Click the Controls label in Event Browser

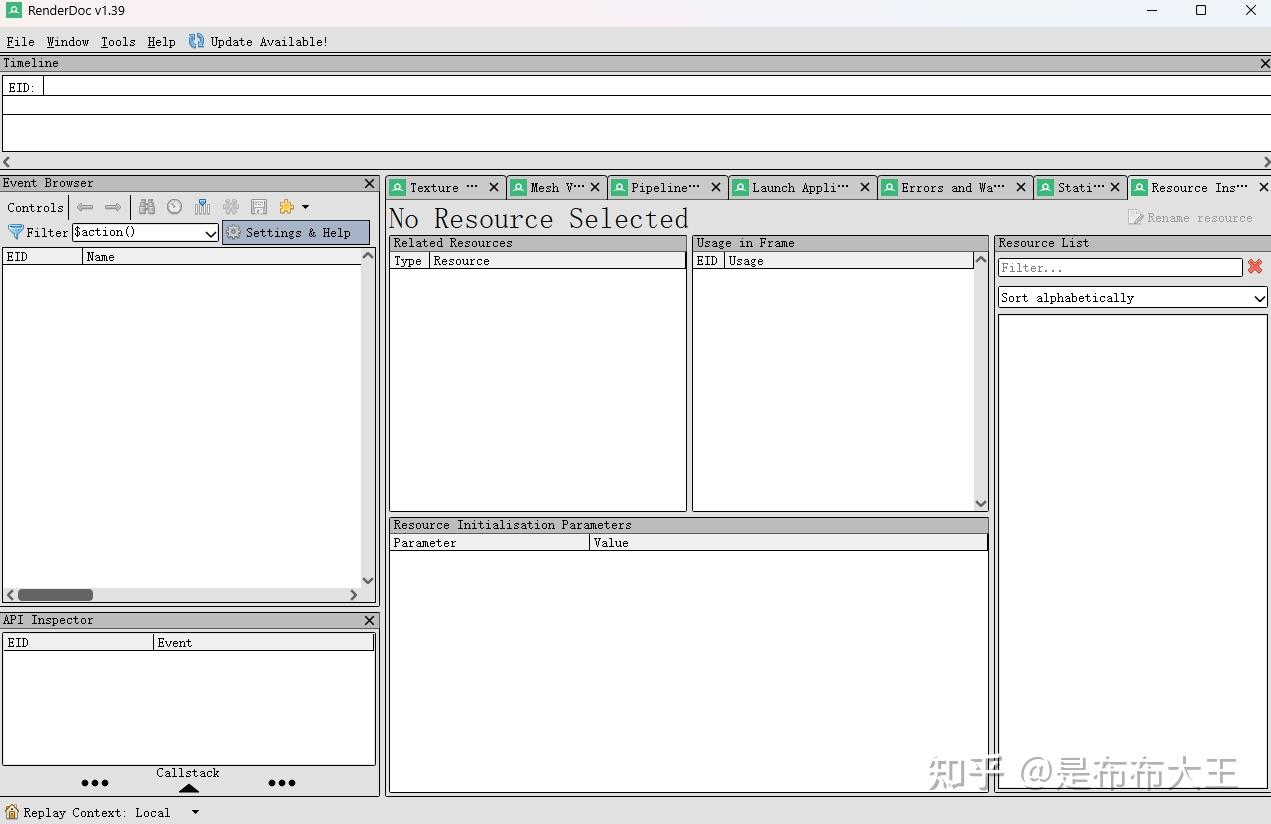pyautogui.click(x=35, y=208)
